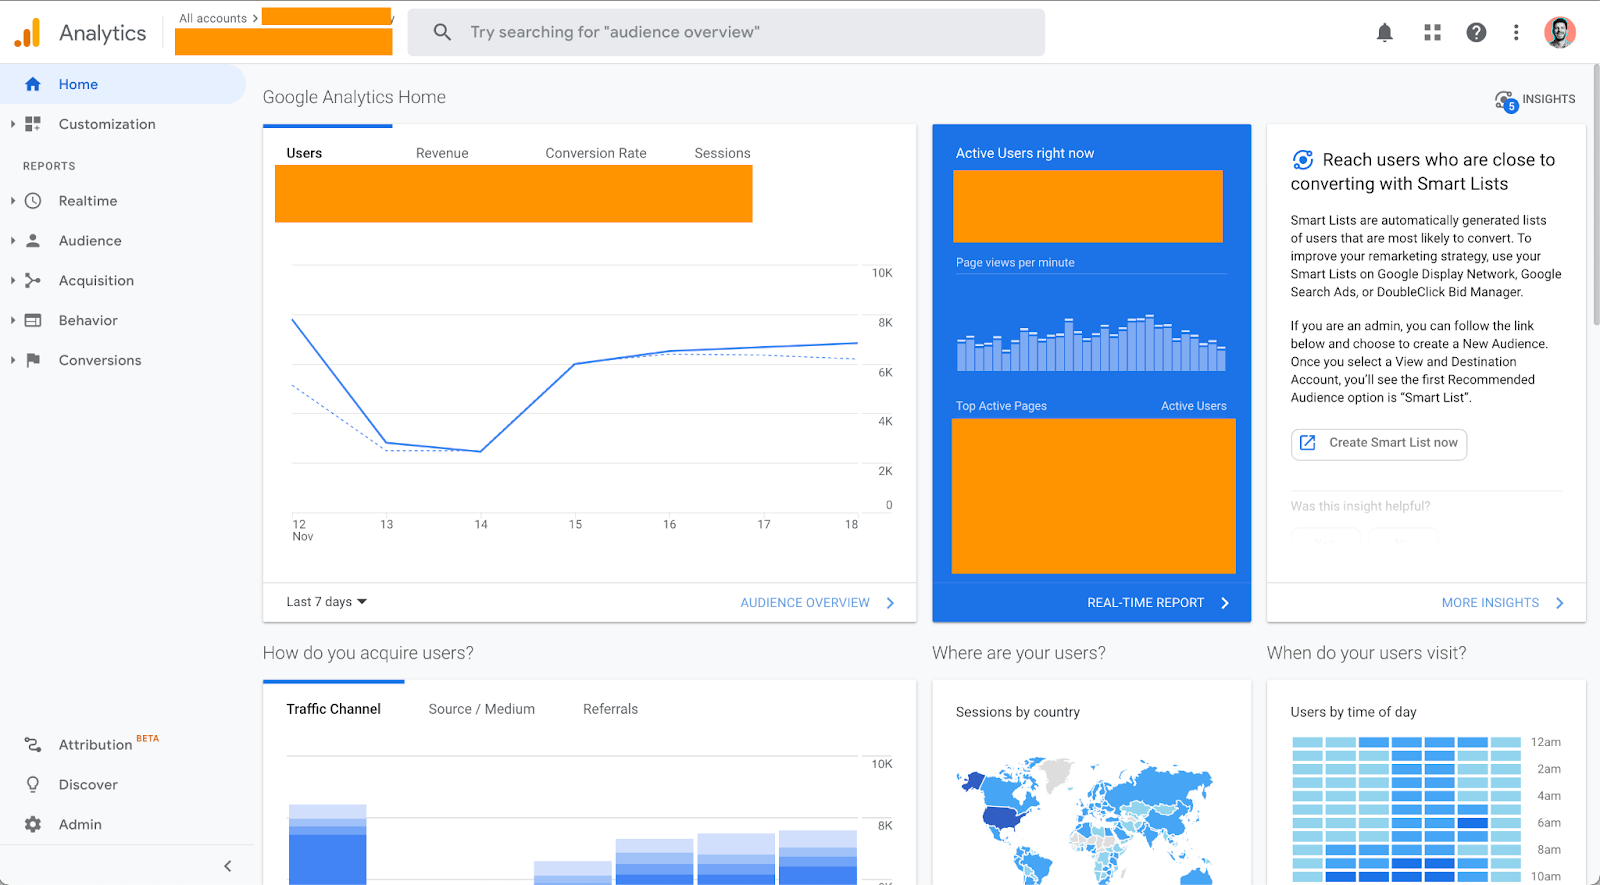Screen dimensions: 1600x885
Task: Open the Real-Time Report link
Action: click(1146, 603)
